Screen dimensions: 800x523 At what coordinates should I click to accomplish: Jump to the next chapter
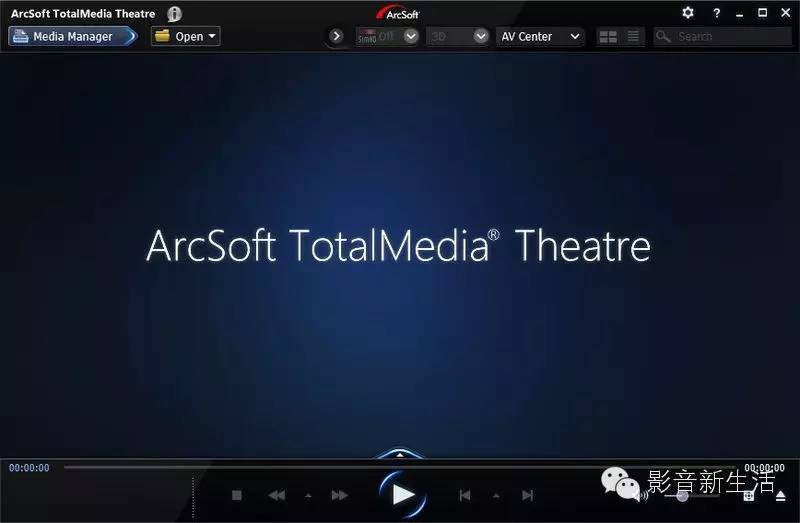tap(528, 495)
